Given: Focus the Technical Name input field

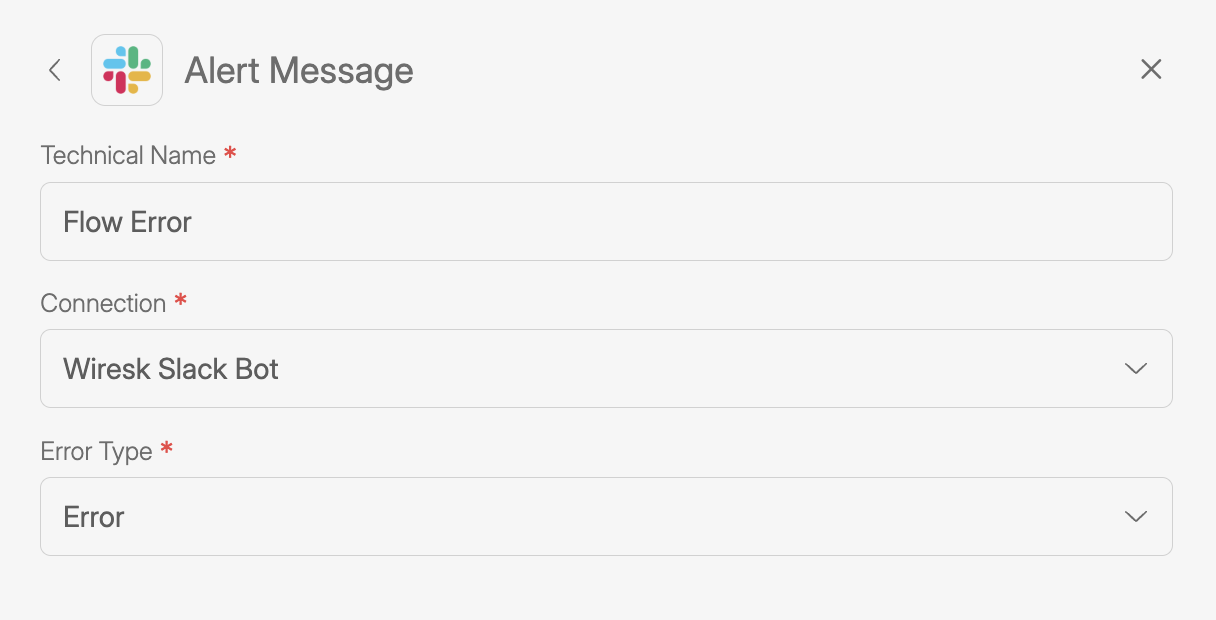Looking at the screenshot, I should coord(606,222).
